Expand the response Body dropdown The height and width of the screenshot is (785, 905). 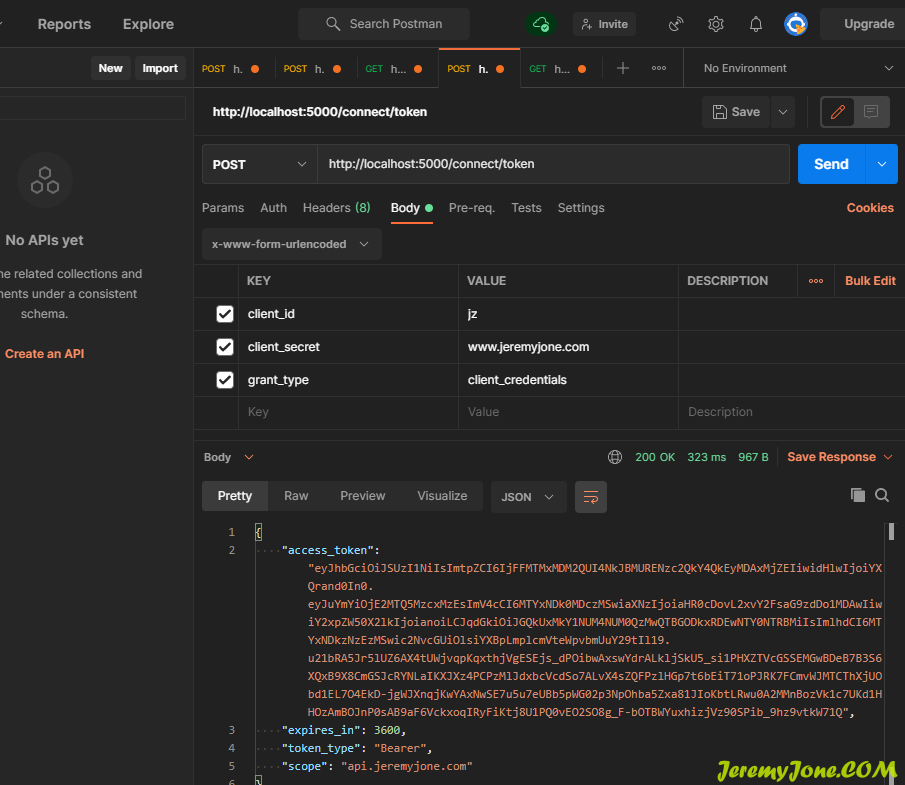229,457
